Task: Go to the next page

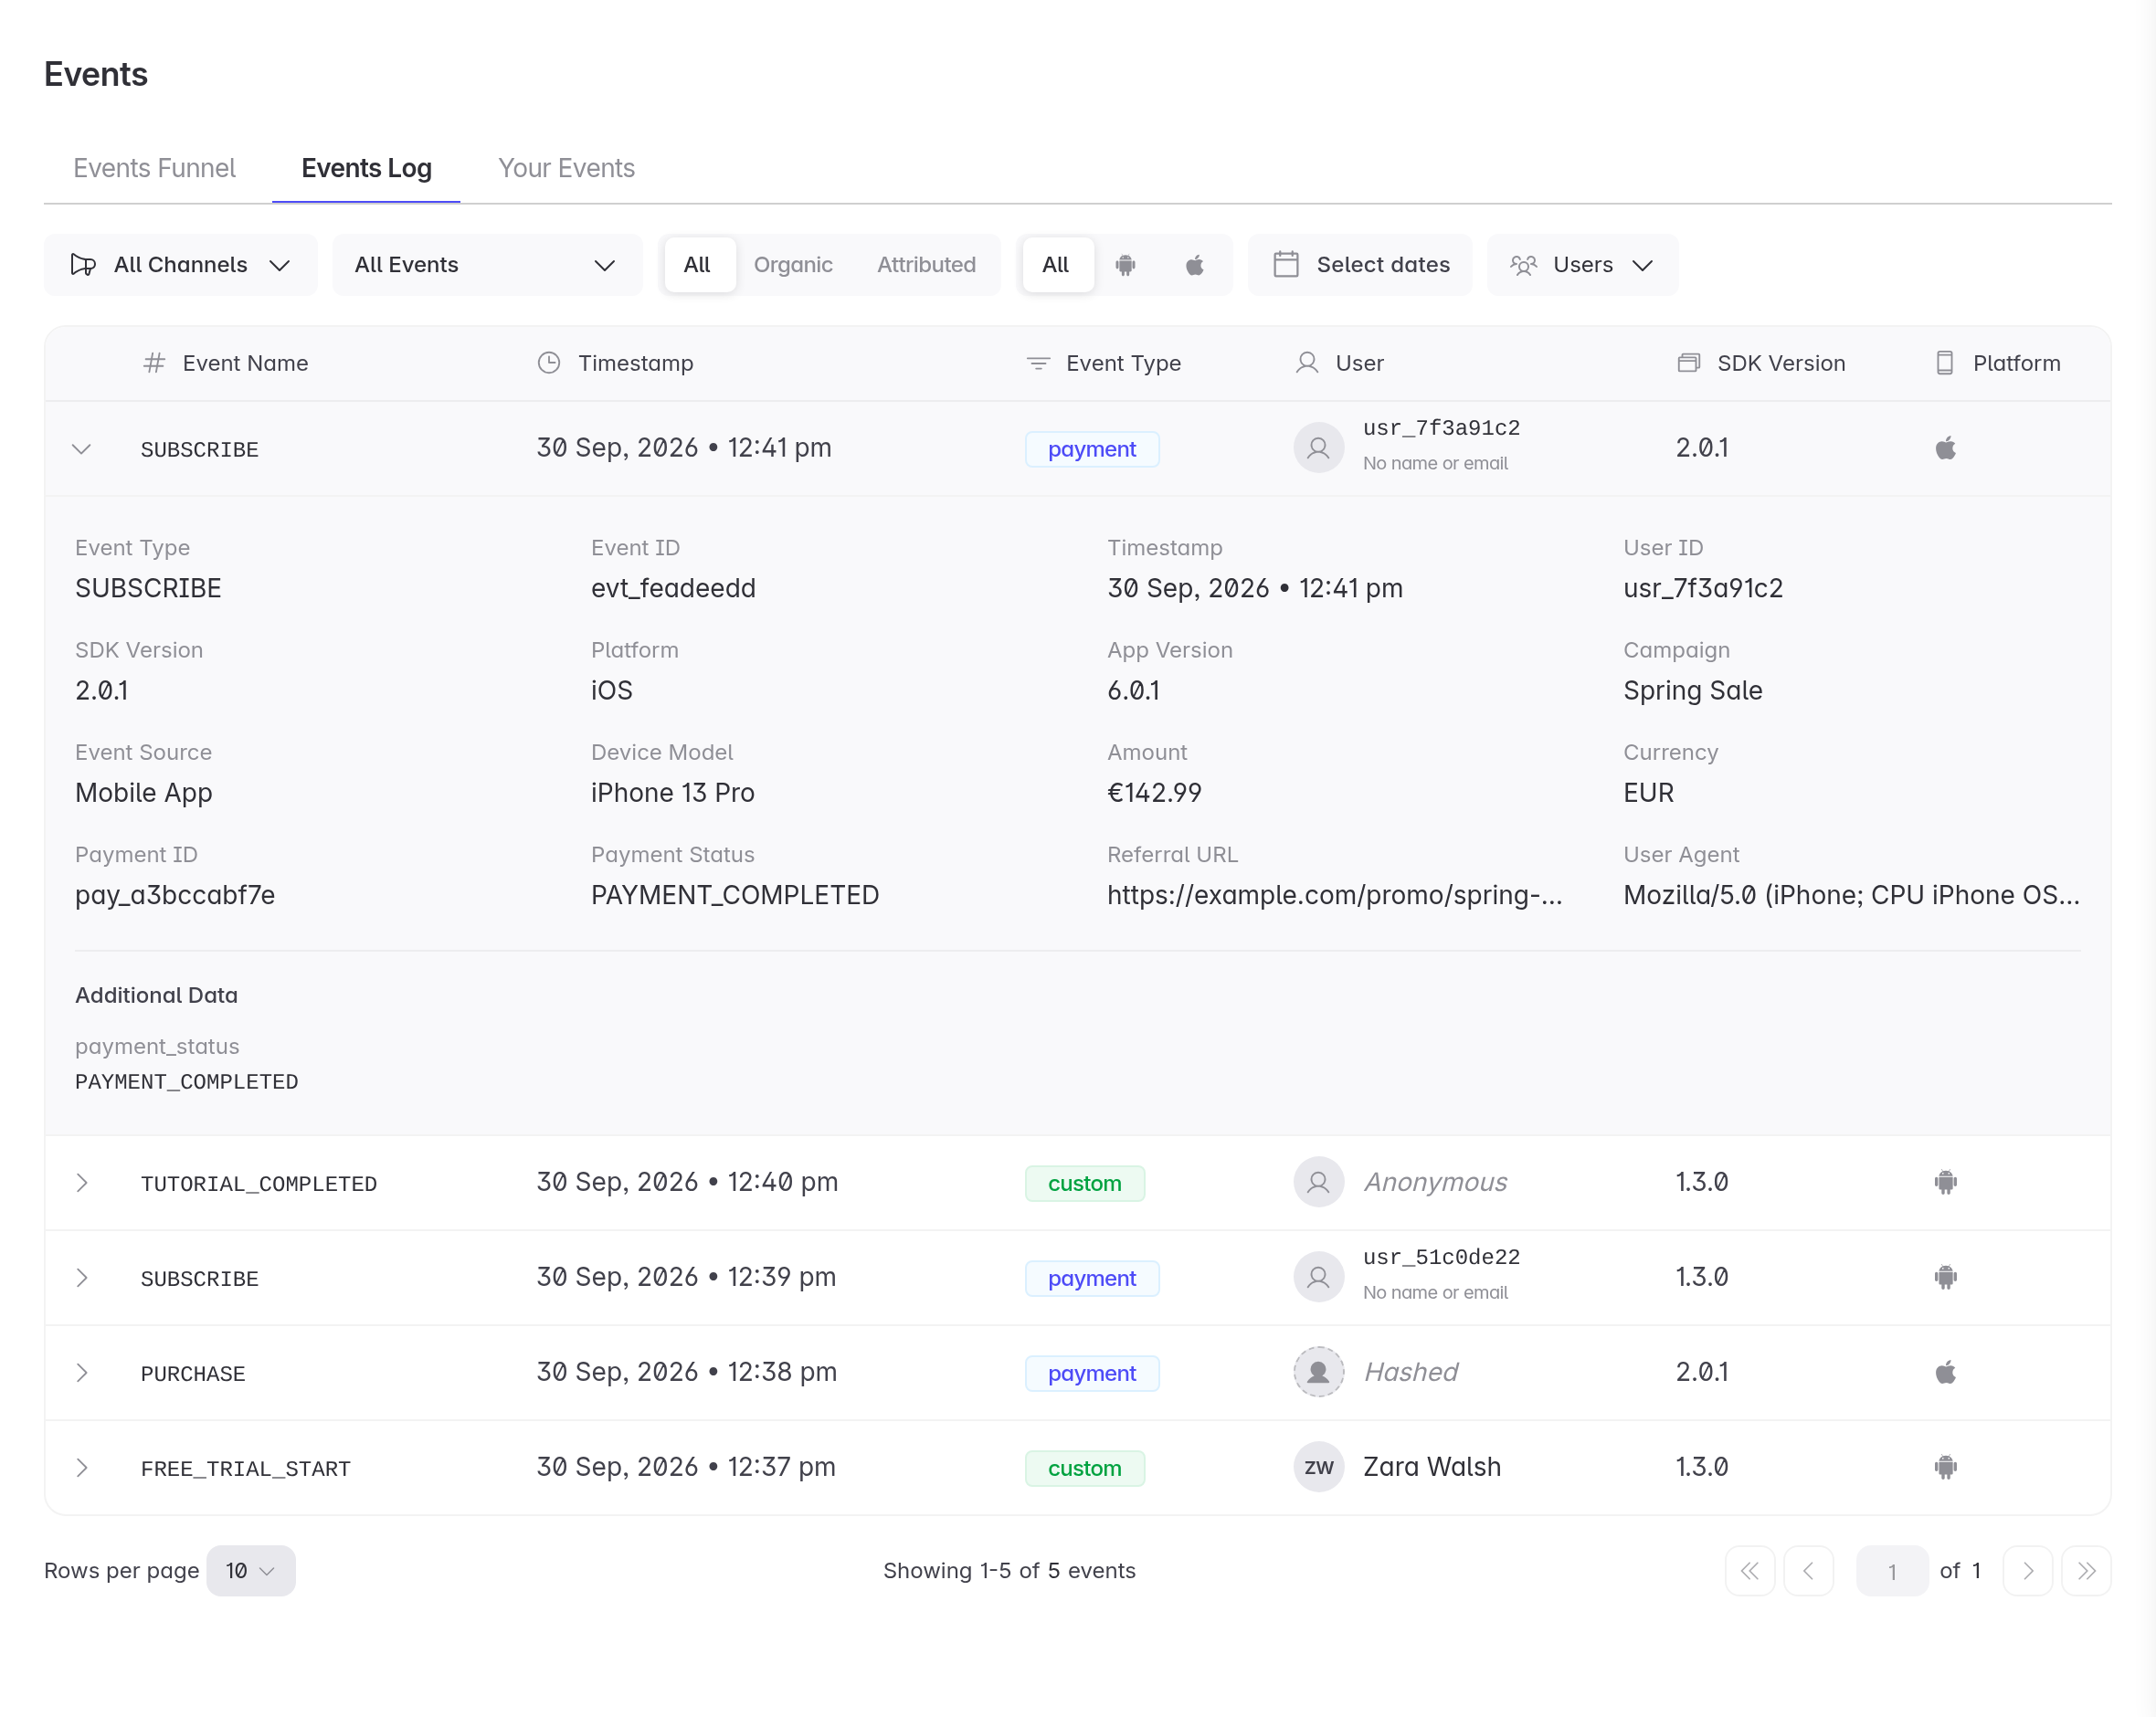Action: pos(2027,1571)
